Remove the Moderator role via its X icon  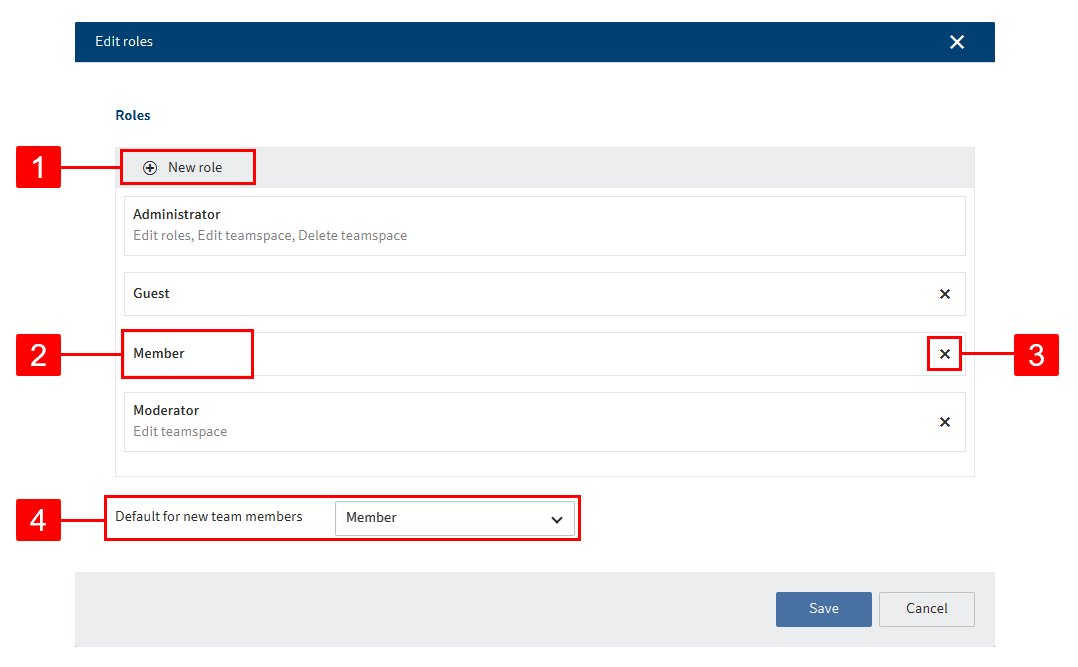pyautogui.click(x=944, y=422)
